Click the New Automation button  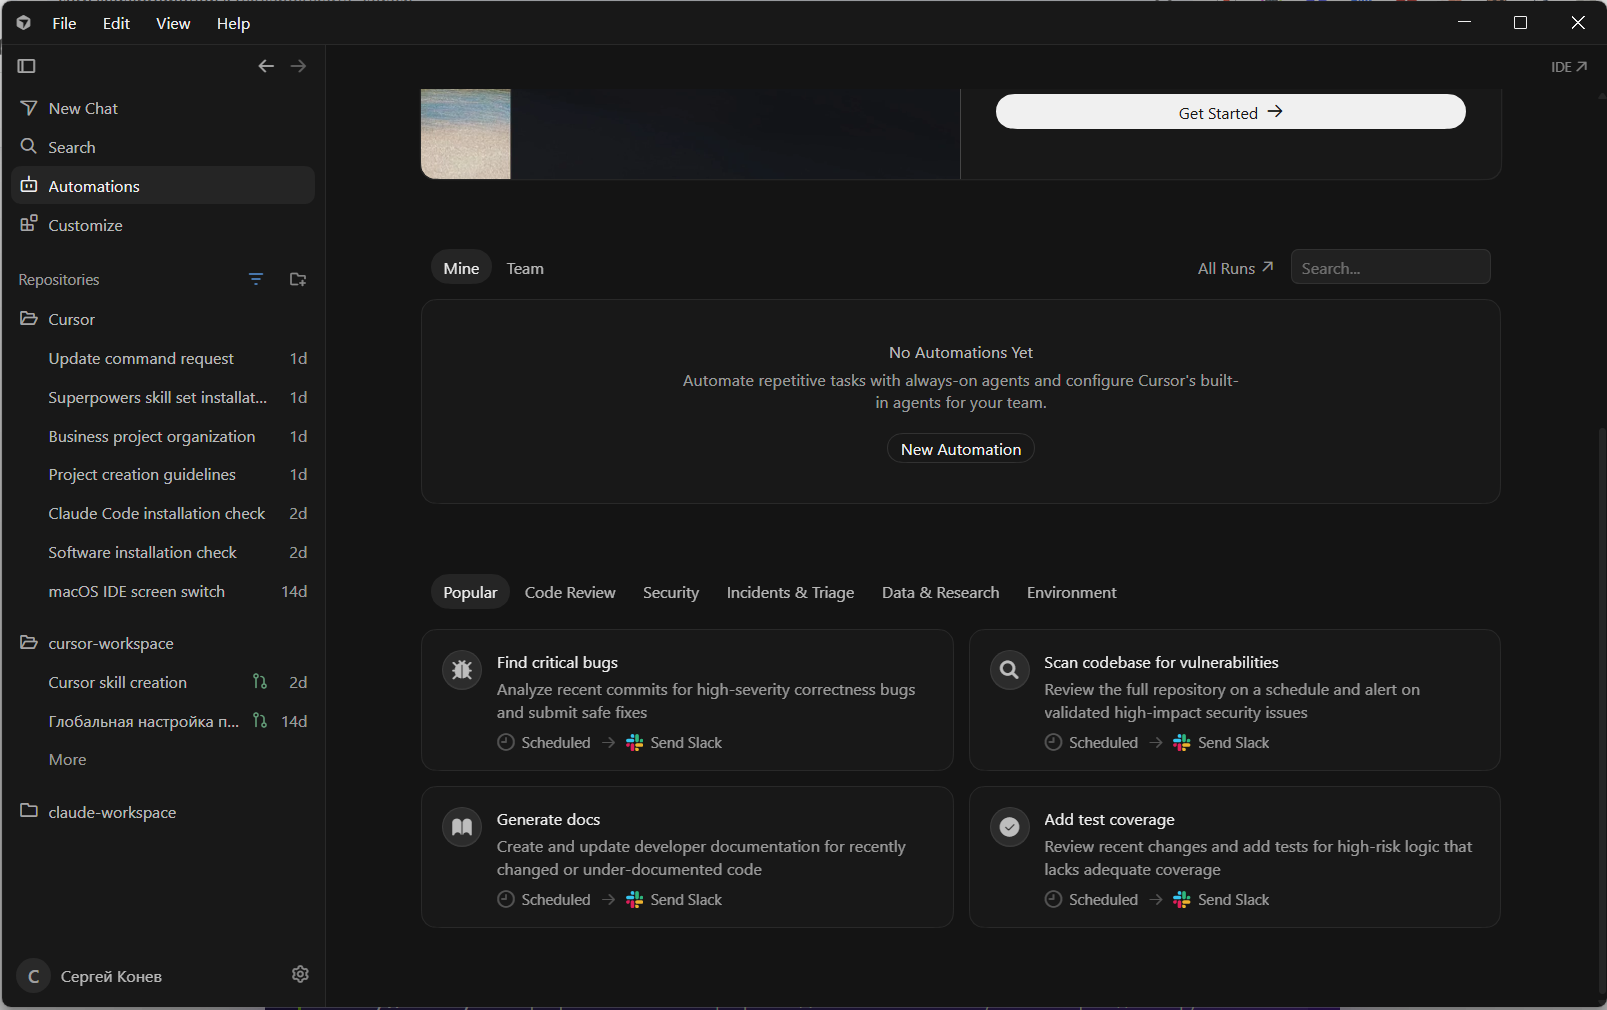click(960, 449)
